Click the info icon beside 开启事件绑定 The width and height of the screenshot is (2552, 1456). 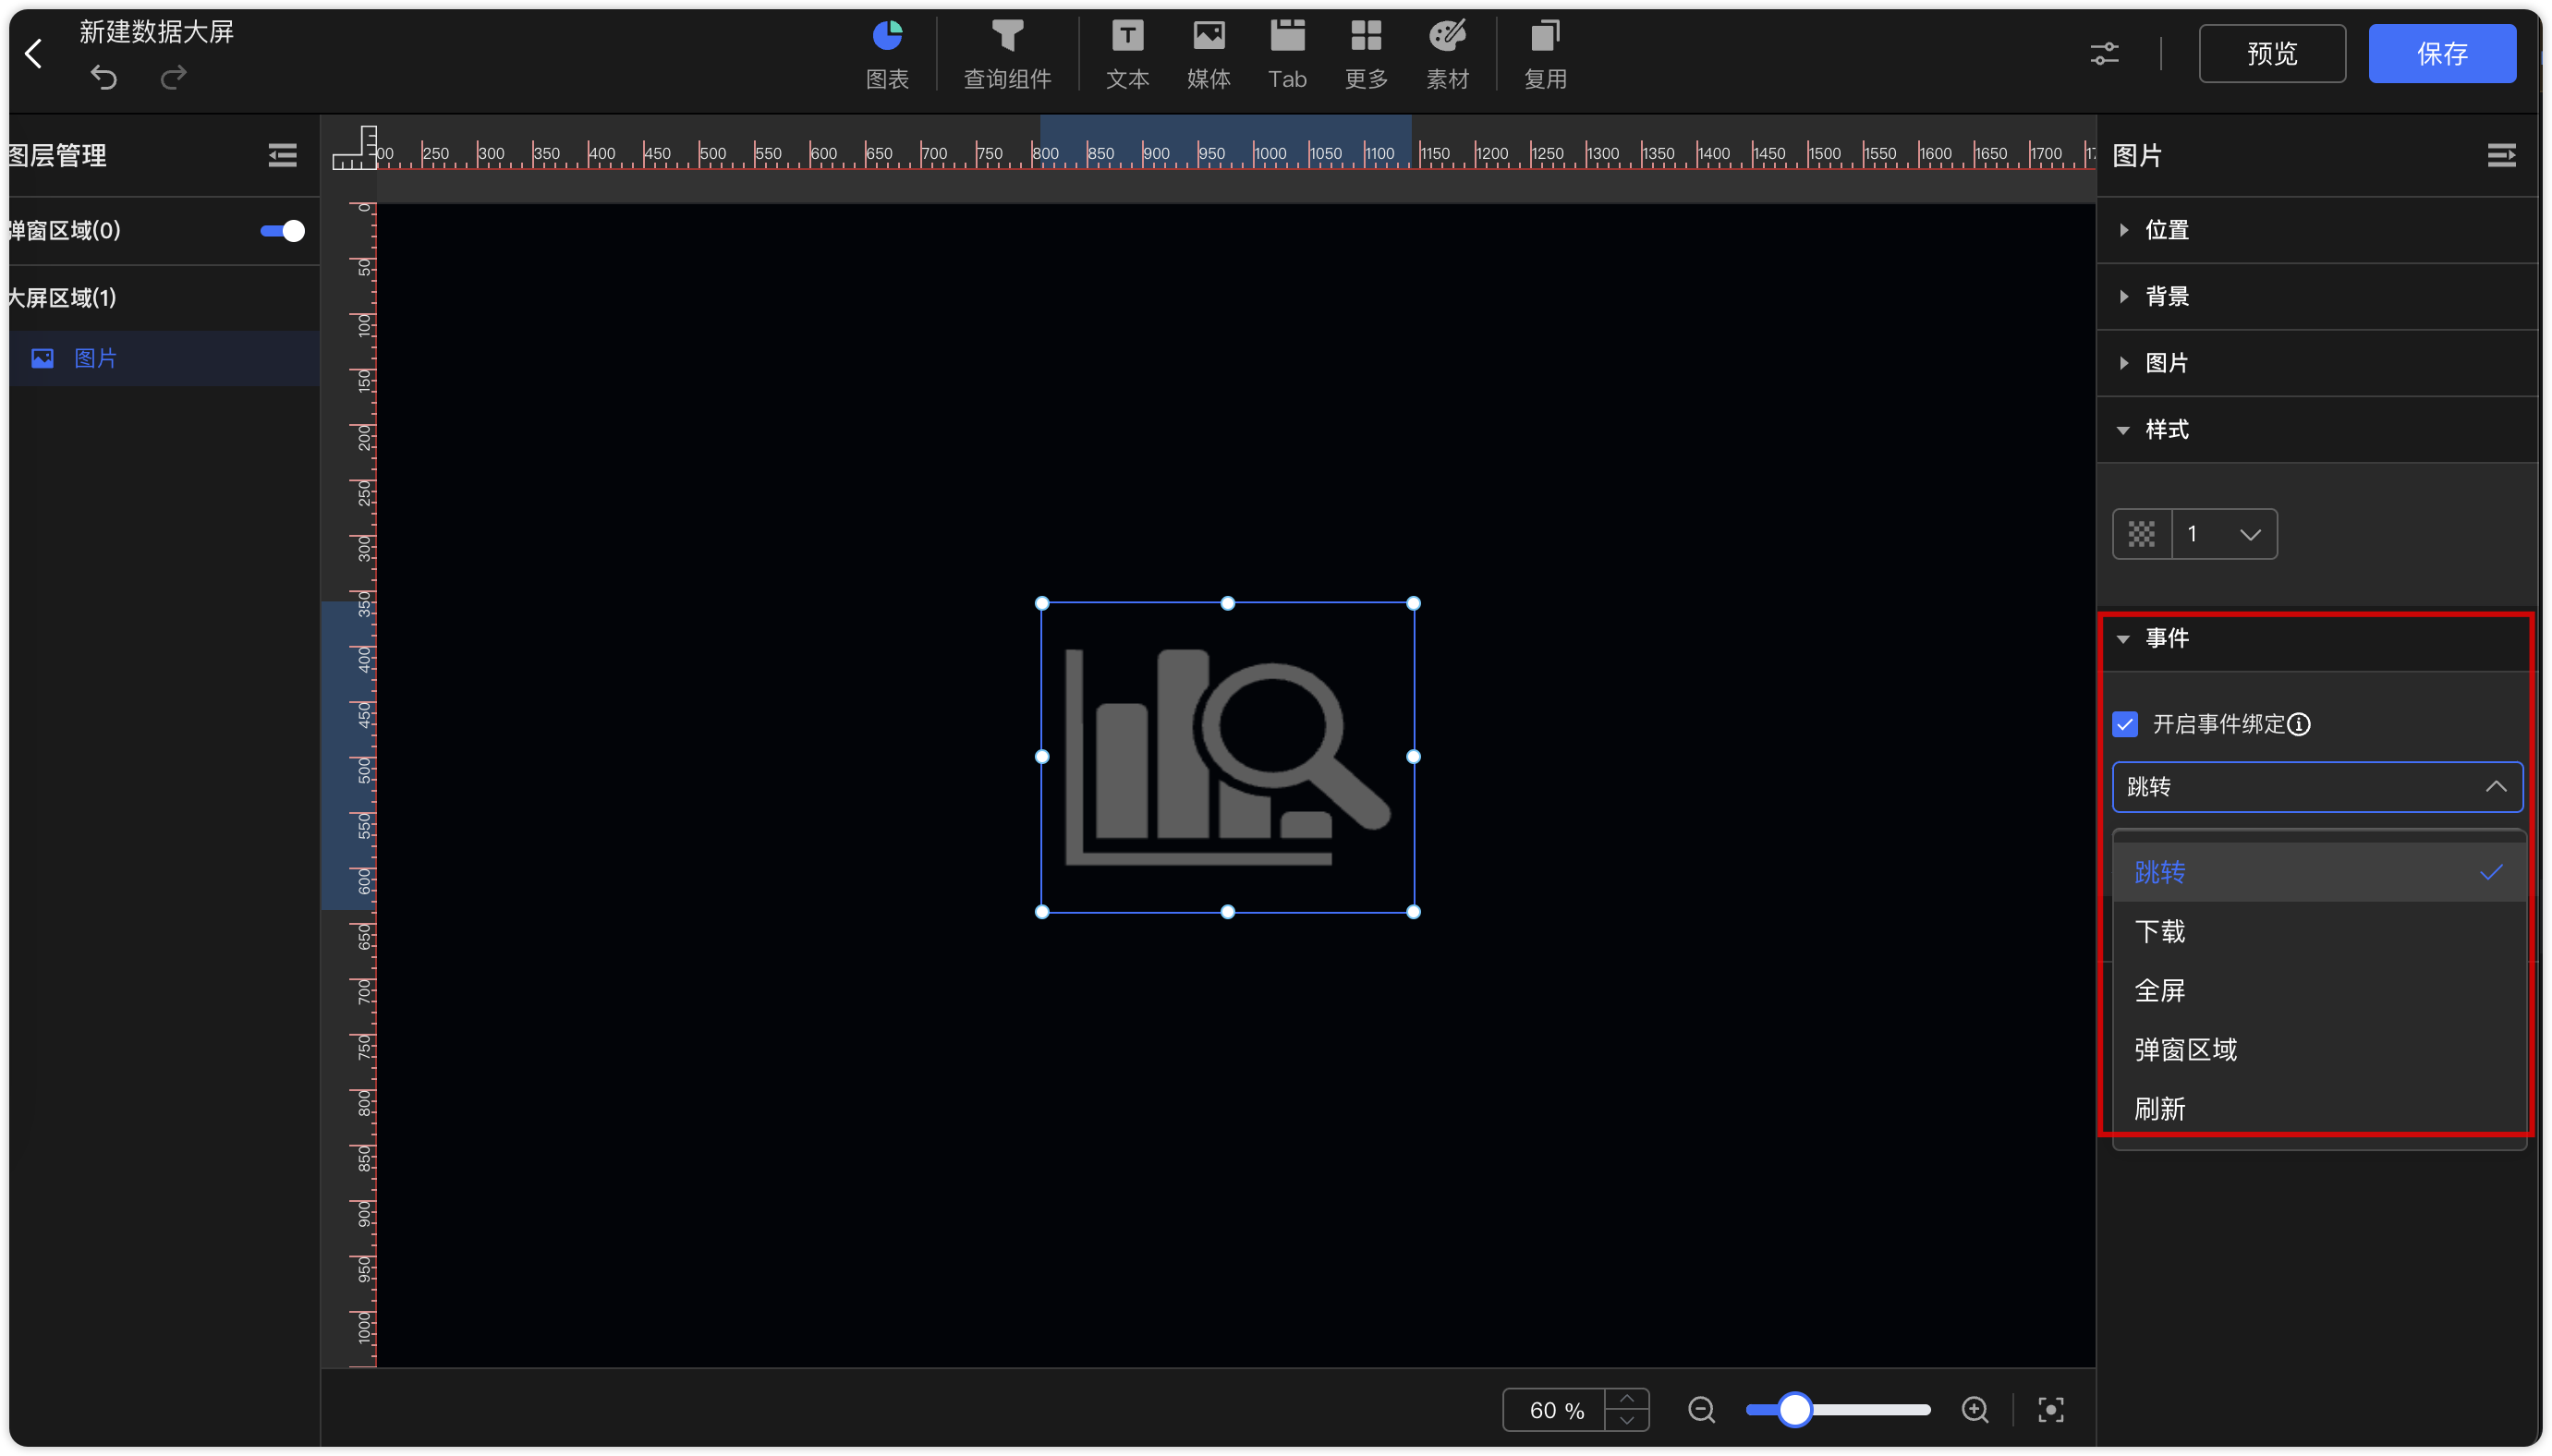click(2299, 724)
